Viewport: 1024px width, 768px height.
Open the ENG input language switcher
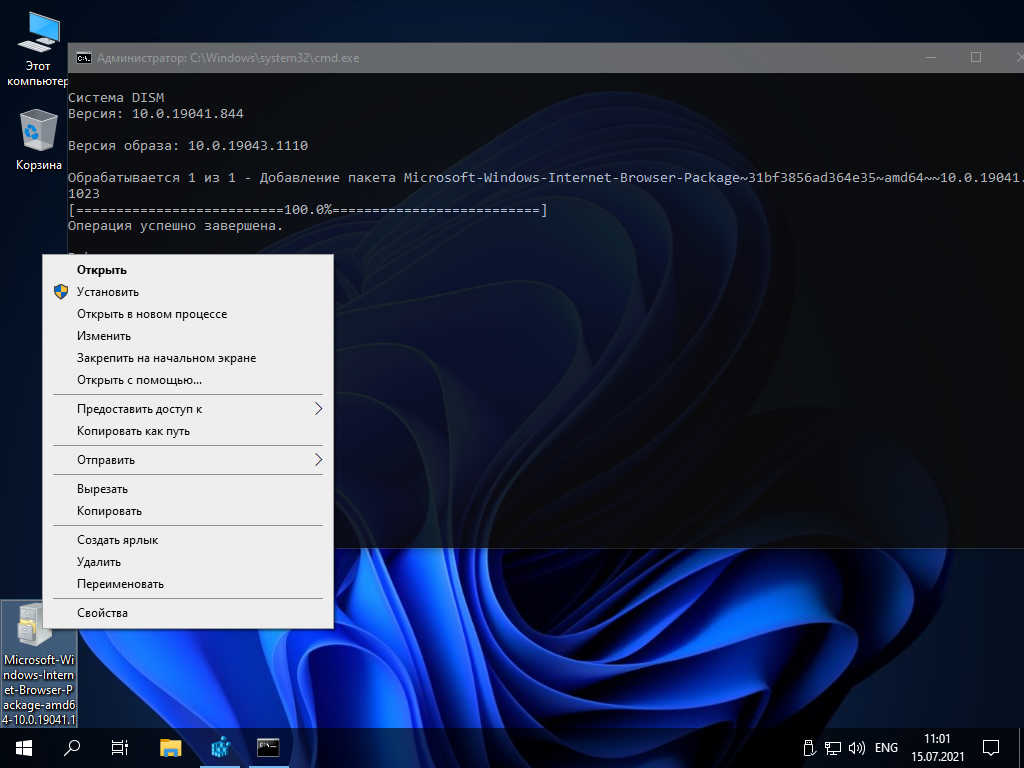tap(886, 747)
